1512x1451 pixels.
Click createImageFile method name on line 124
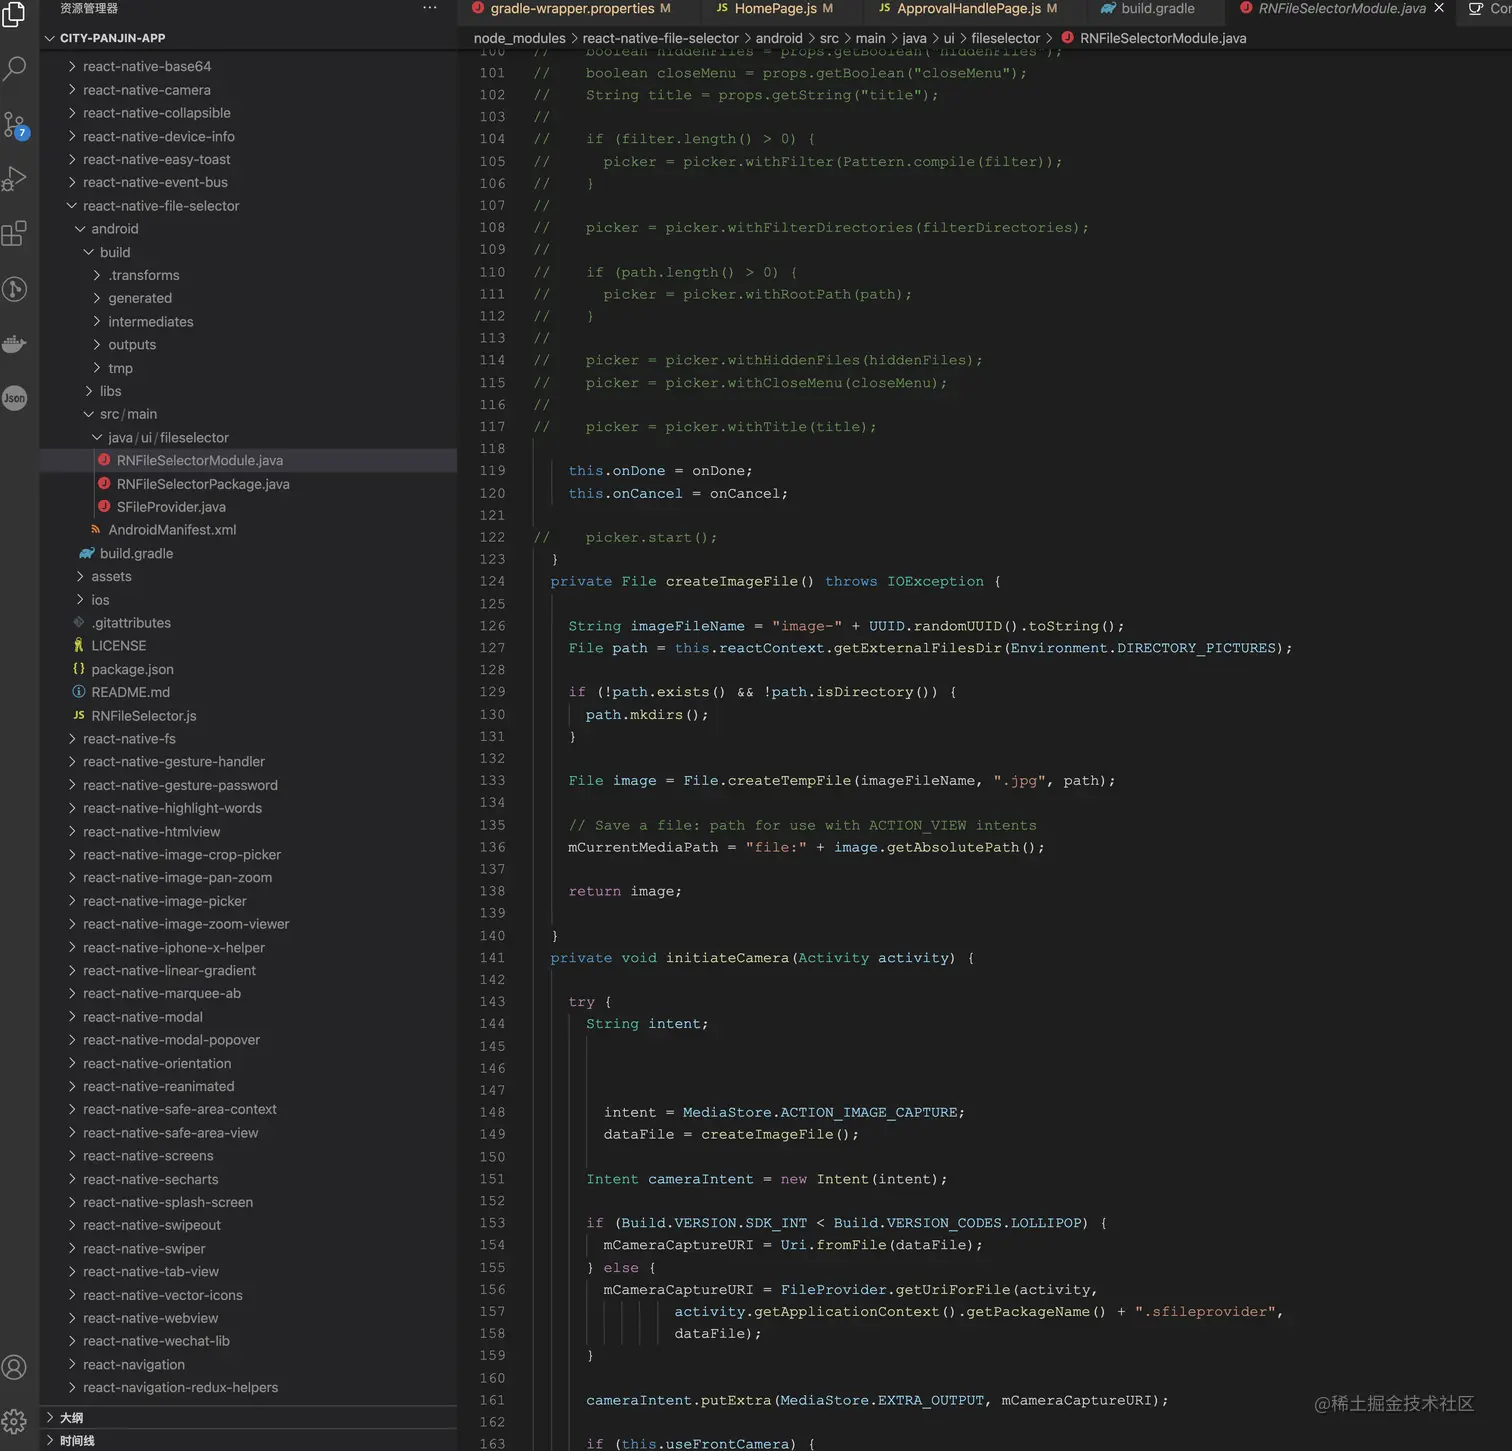732,581
